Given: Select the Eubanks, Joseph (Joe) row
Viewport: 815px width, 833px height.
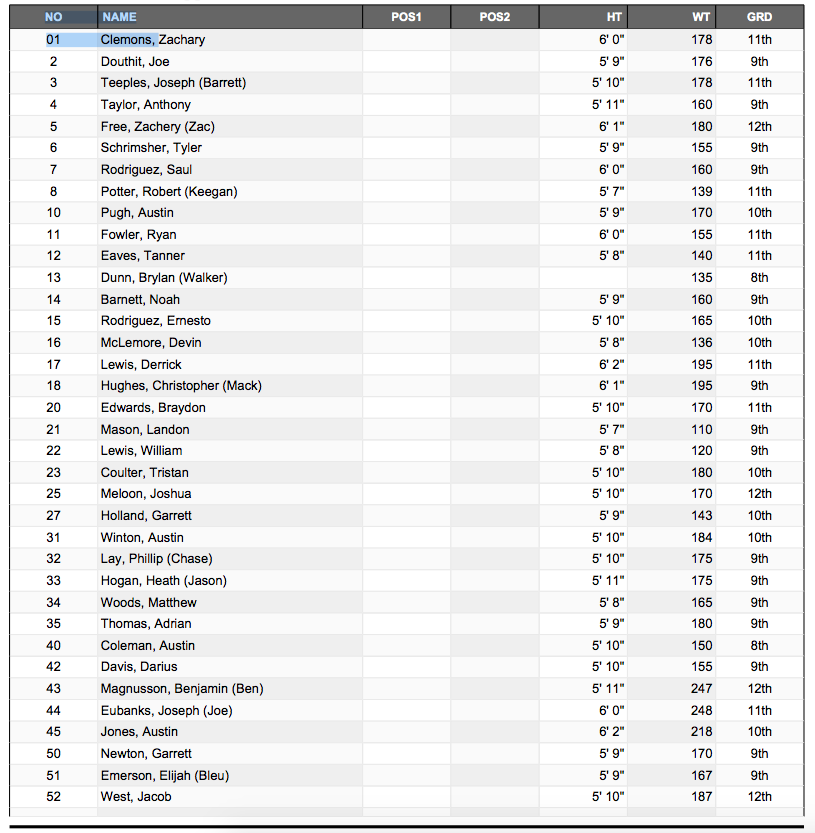Looking at the screenshot, I should (x=406, y=710).
